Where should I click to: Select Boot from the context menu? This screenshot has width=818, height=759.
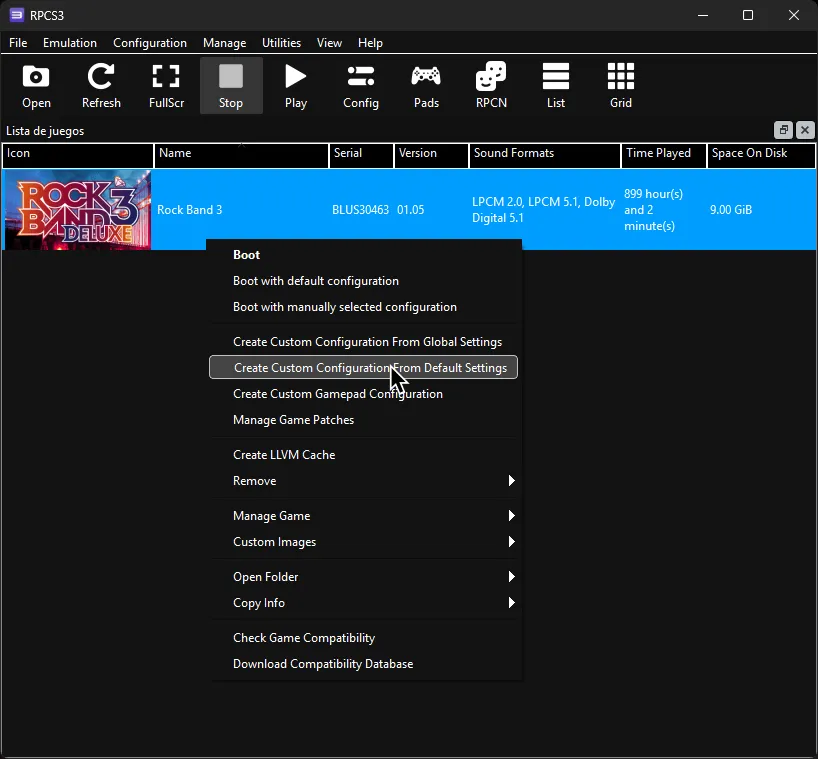tap(246, 254)
